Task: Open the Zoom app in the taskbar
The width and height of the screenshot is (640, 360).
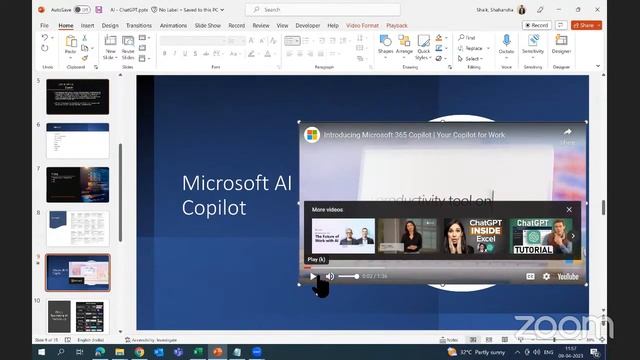Action: click(x=257, y=352)
